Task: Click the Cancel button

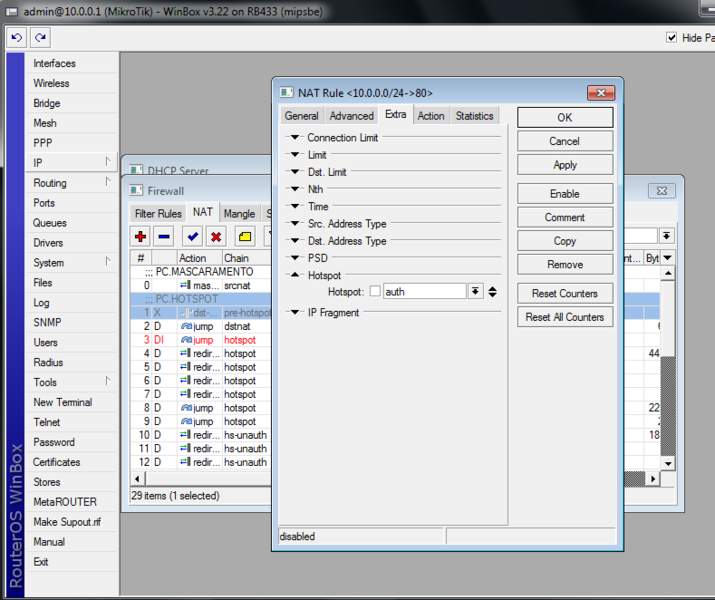Action: tap(565, 141)
